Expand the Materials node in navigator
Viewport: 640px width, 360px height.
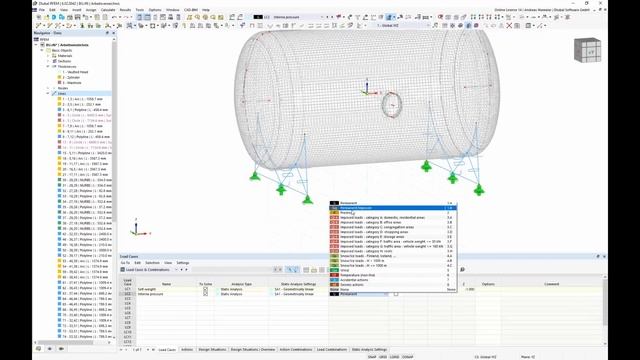tap(48, 56)
